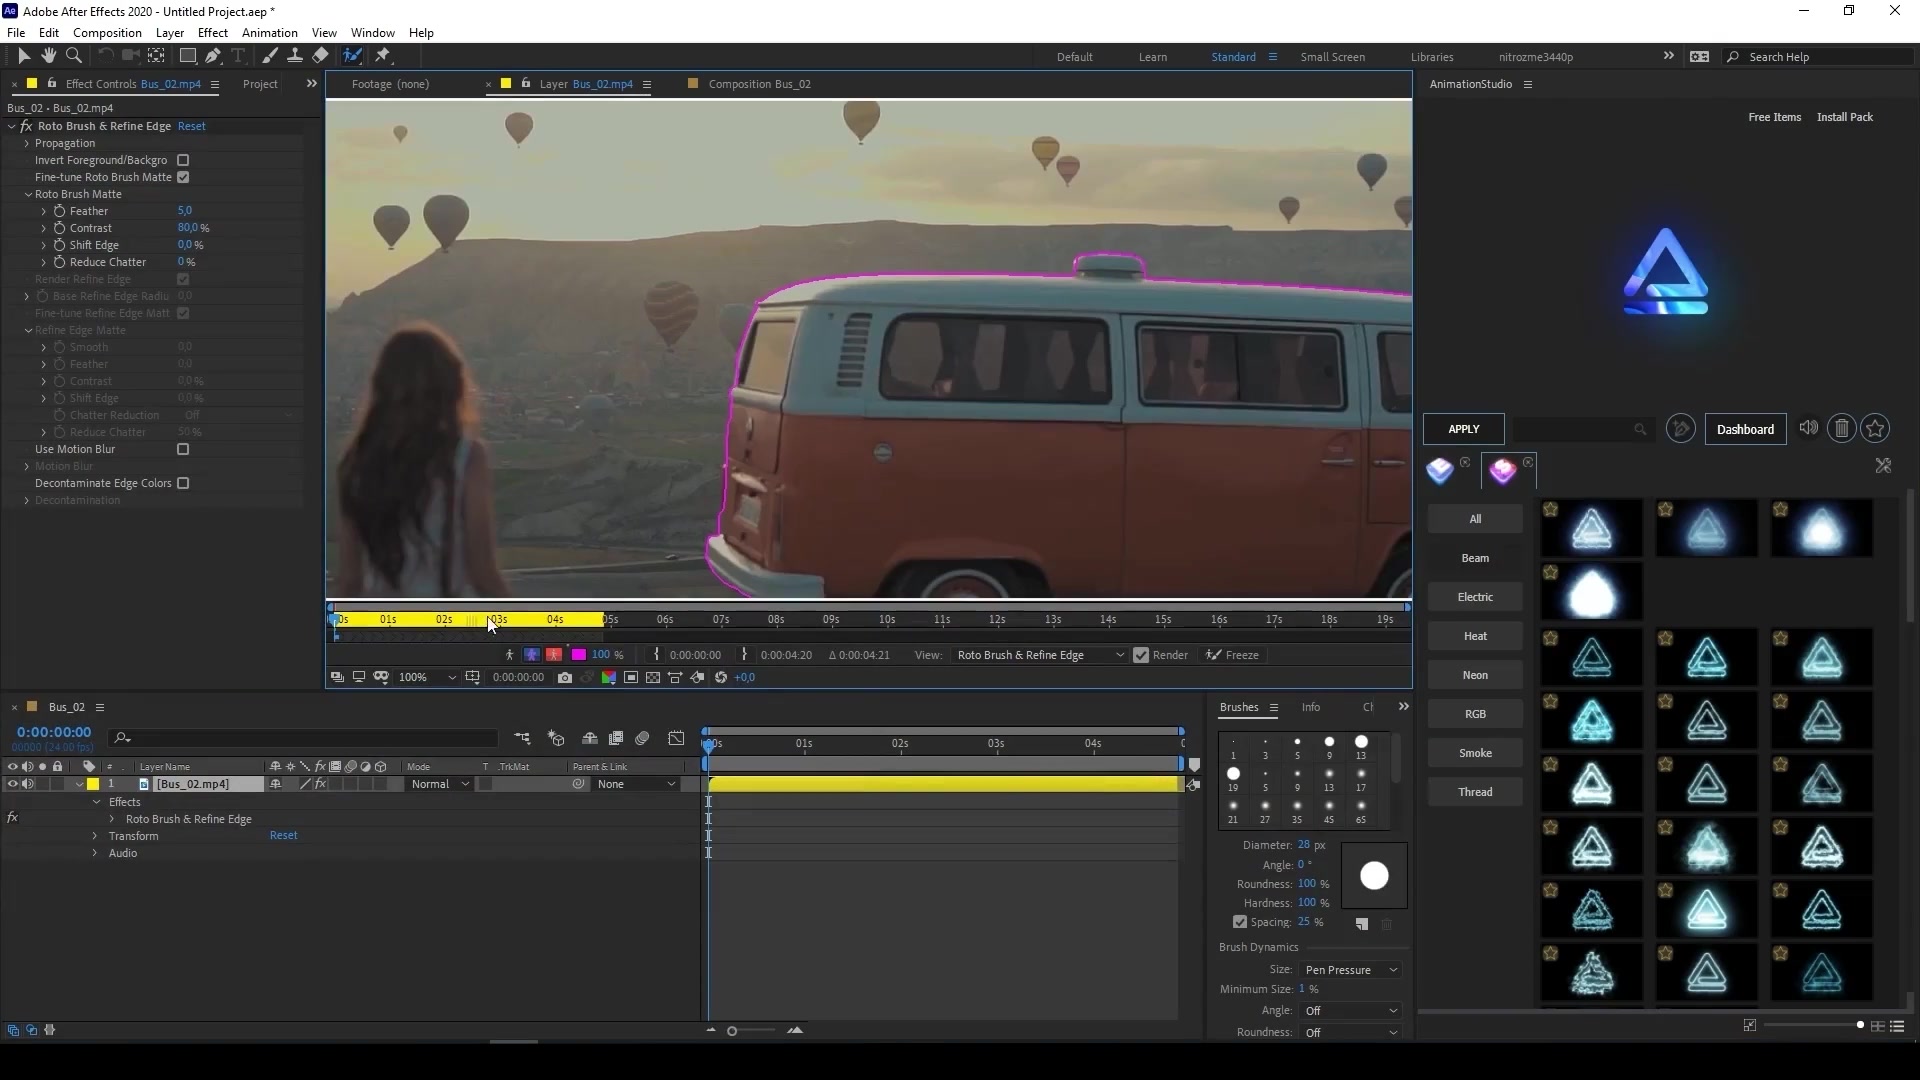Screen dimensions: 1920x1080
Task: Enable Fine-tune Roto Brush Matte
Action: [x=183, y=177]
